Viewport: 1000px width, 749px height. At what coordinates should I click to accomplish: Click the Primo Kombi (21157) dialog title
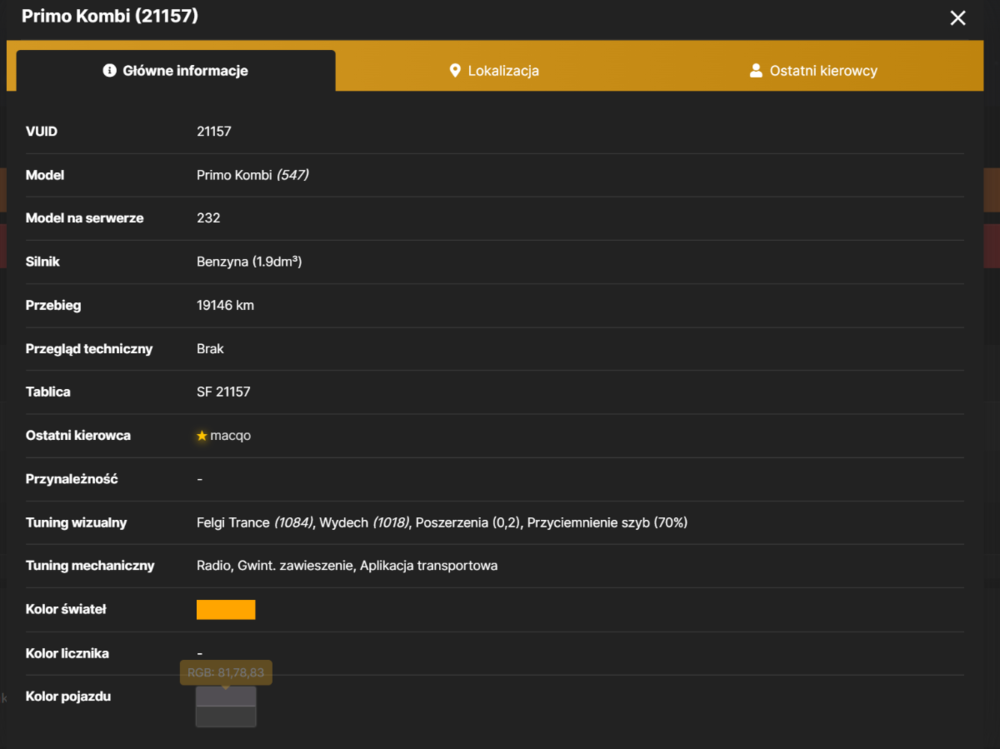click(110, 16)
